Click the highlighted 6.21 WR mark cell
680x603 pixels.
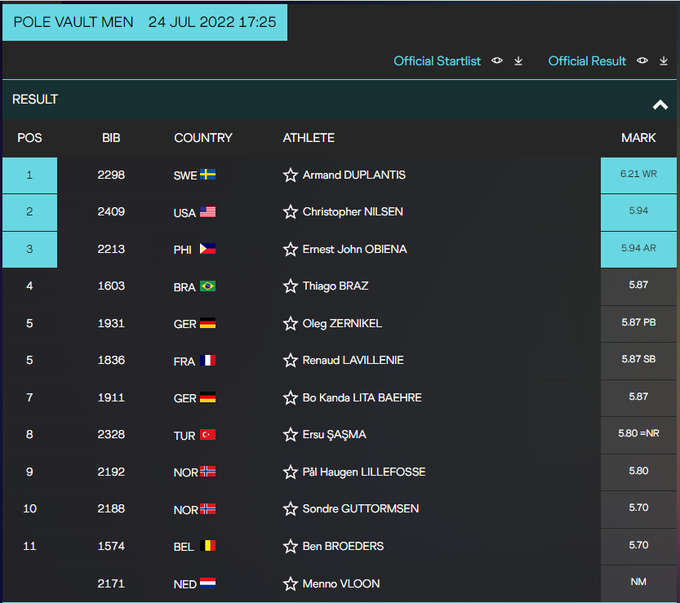coord(638,175)
